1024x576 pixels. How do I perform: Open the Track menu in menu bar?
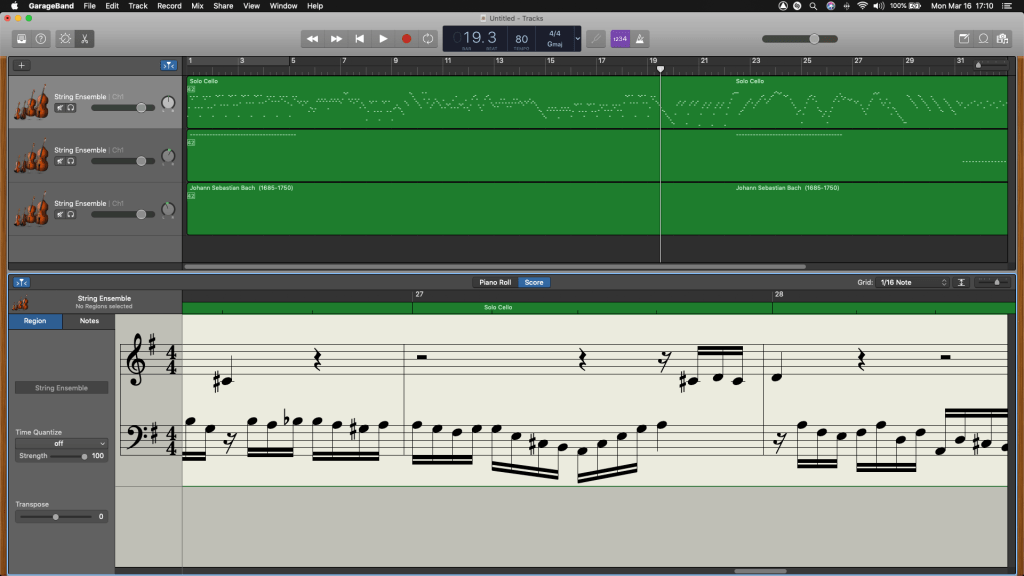point(138,6)
